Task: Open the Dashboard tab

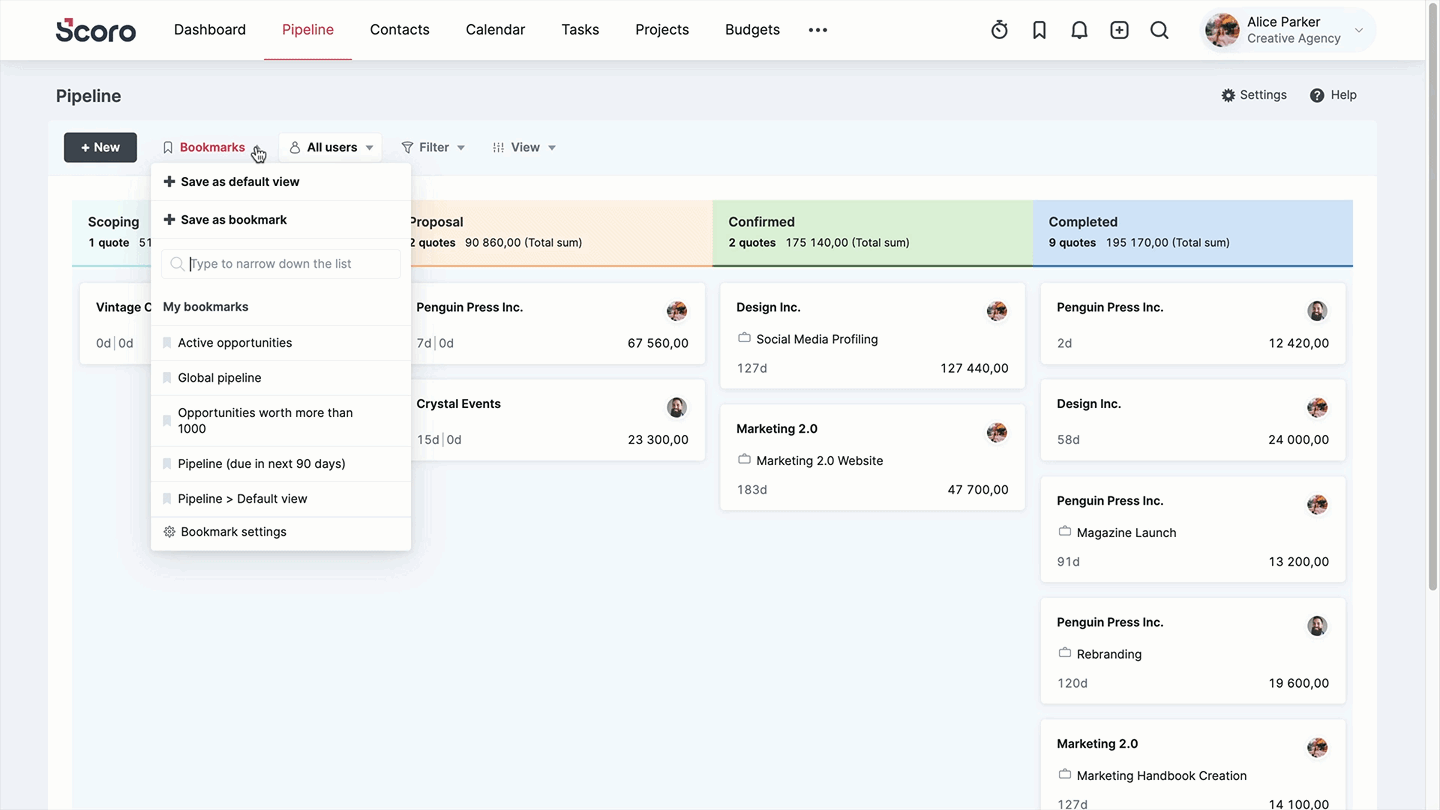Action: click(x=210, y=30)
